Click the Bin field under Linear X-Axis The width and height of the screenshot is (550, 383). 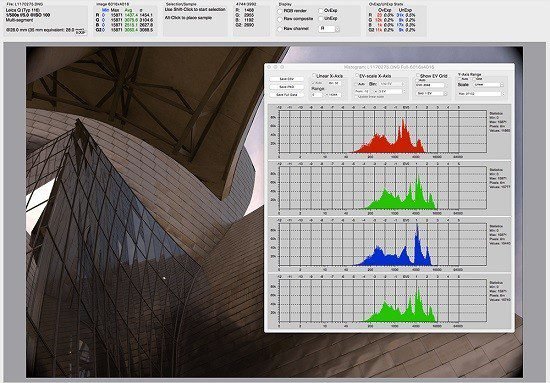334,83
